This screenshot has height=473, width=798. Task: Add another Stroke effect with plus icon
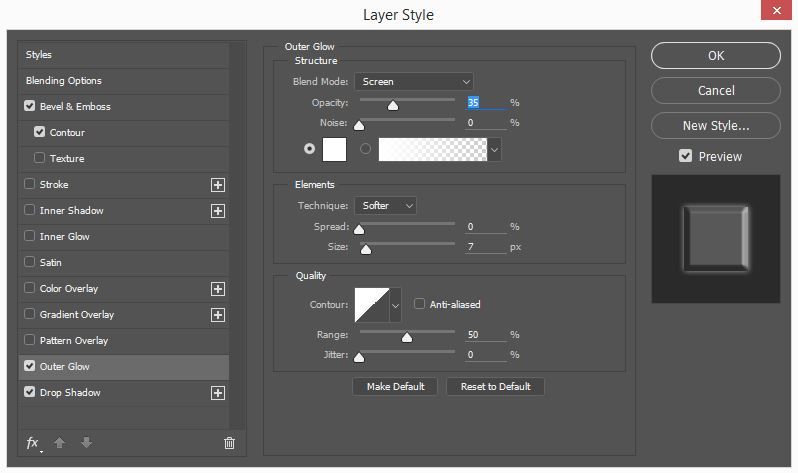218,185
